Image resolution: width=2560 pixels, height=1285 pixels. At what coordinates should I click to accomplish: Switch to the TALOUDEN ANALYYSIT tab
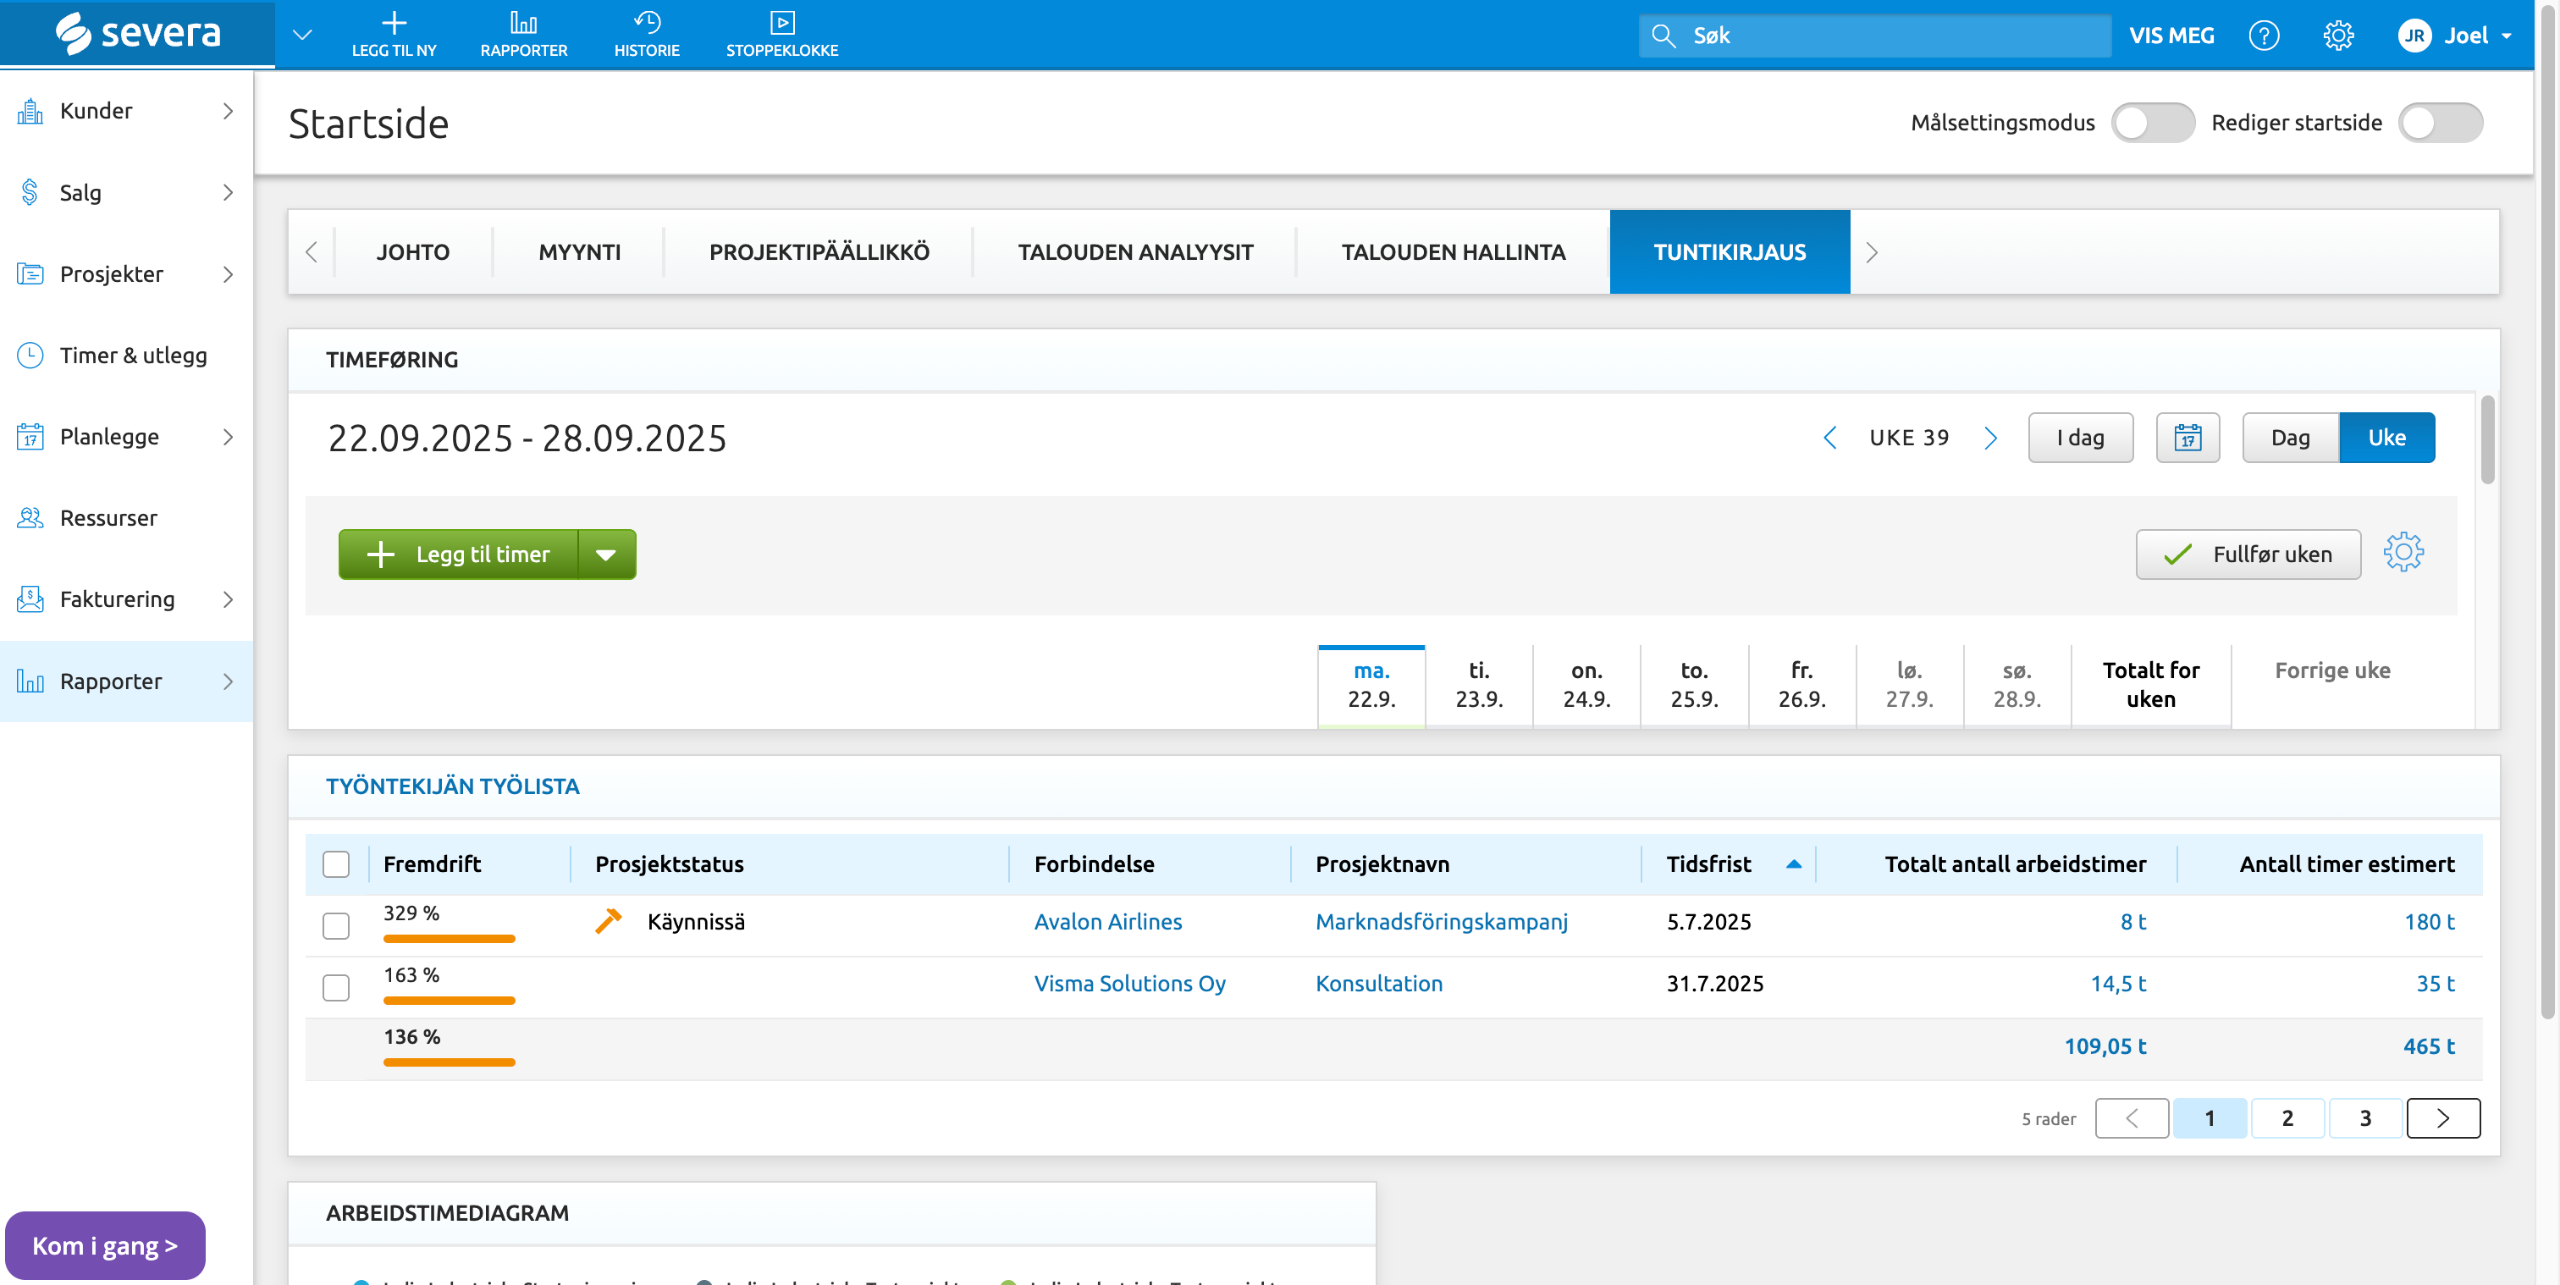pos(1135,252)
